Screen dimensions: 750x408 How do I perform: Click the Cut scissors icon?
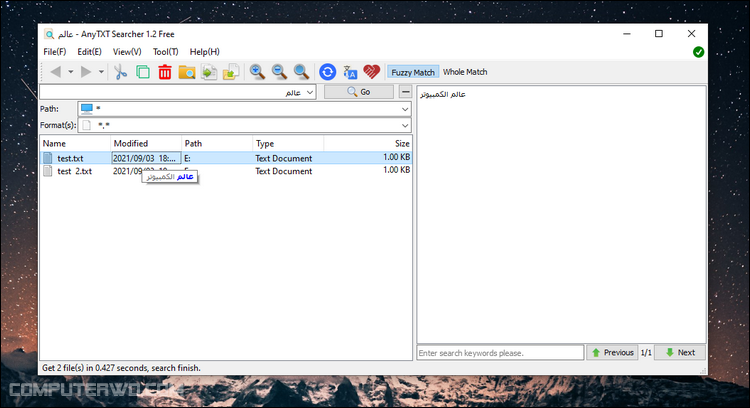[121, 72]
